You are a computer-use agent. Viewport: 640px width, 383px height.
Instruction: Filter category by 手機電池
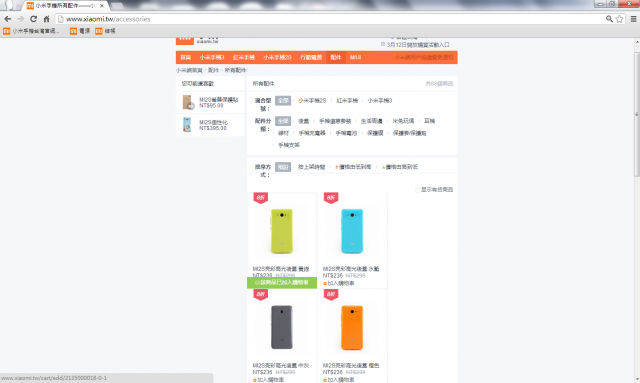pos(347,133)
